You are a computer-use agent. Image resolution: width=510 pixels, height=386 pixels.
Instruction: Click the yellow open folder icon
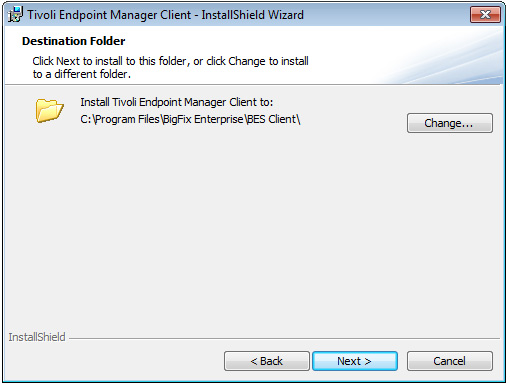pyautogui.click(x=50, y=110)
